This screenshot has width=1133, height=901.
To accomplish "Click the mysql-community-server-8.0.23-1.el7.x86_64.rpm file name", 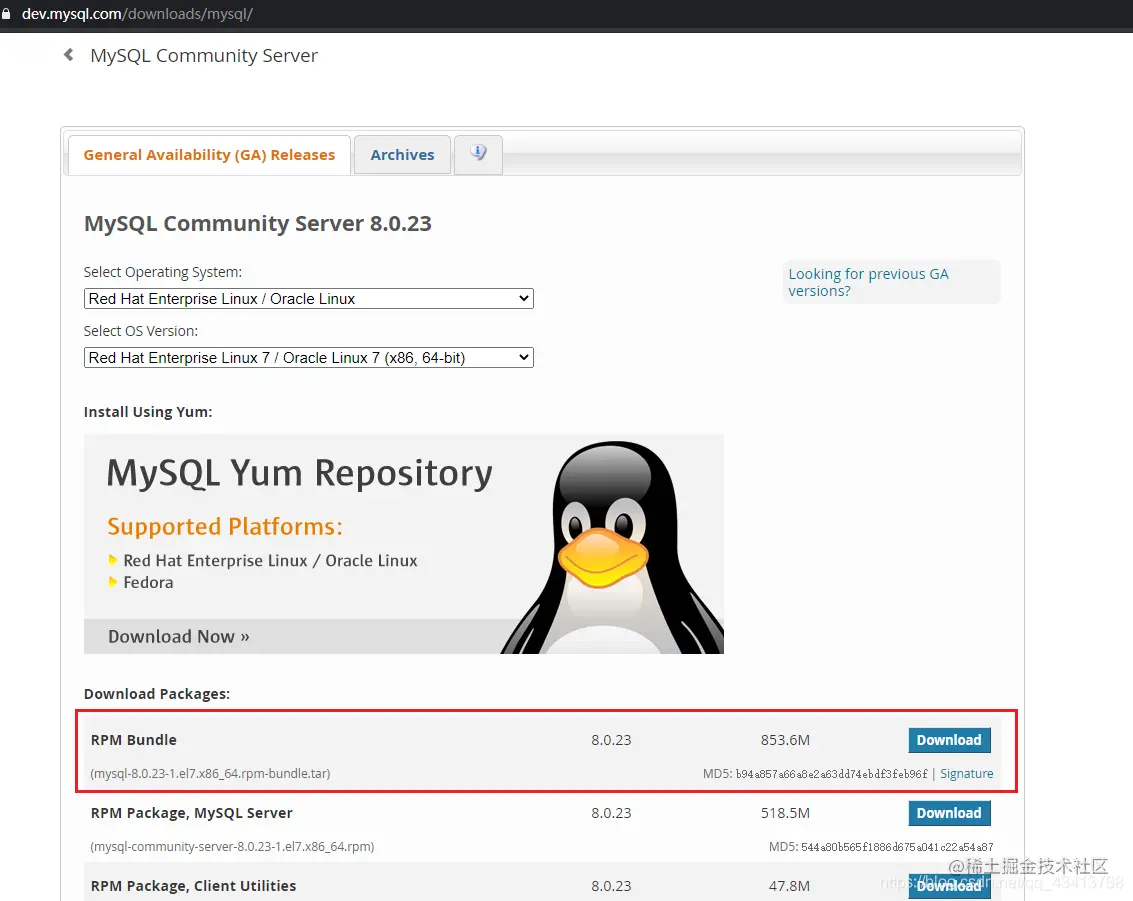I will pyautogui.click(x=232, y=846).
